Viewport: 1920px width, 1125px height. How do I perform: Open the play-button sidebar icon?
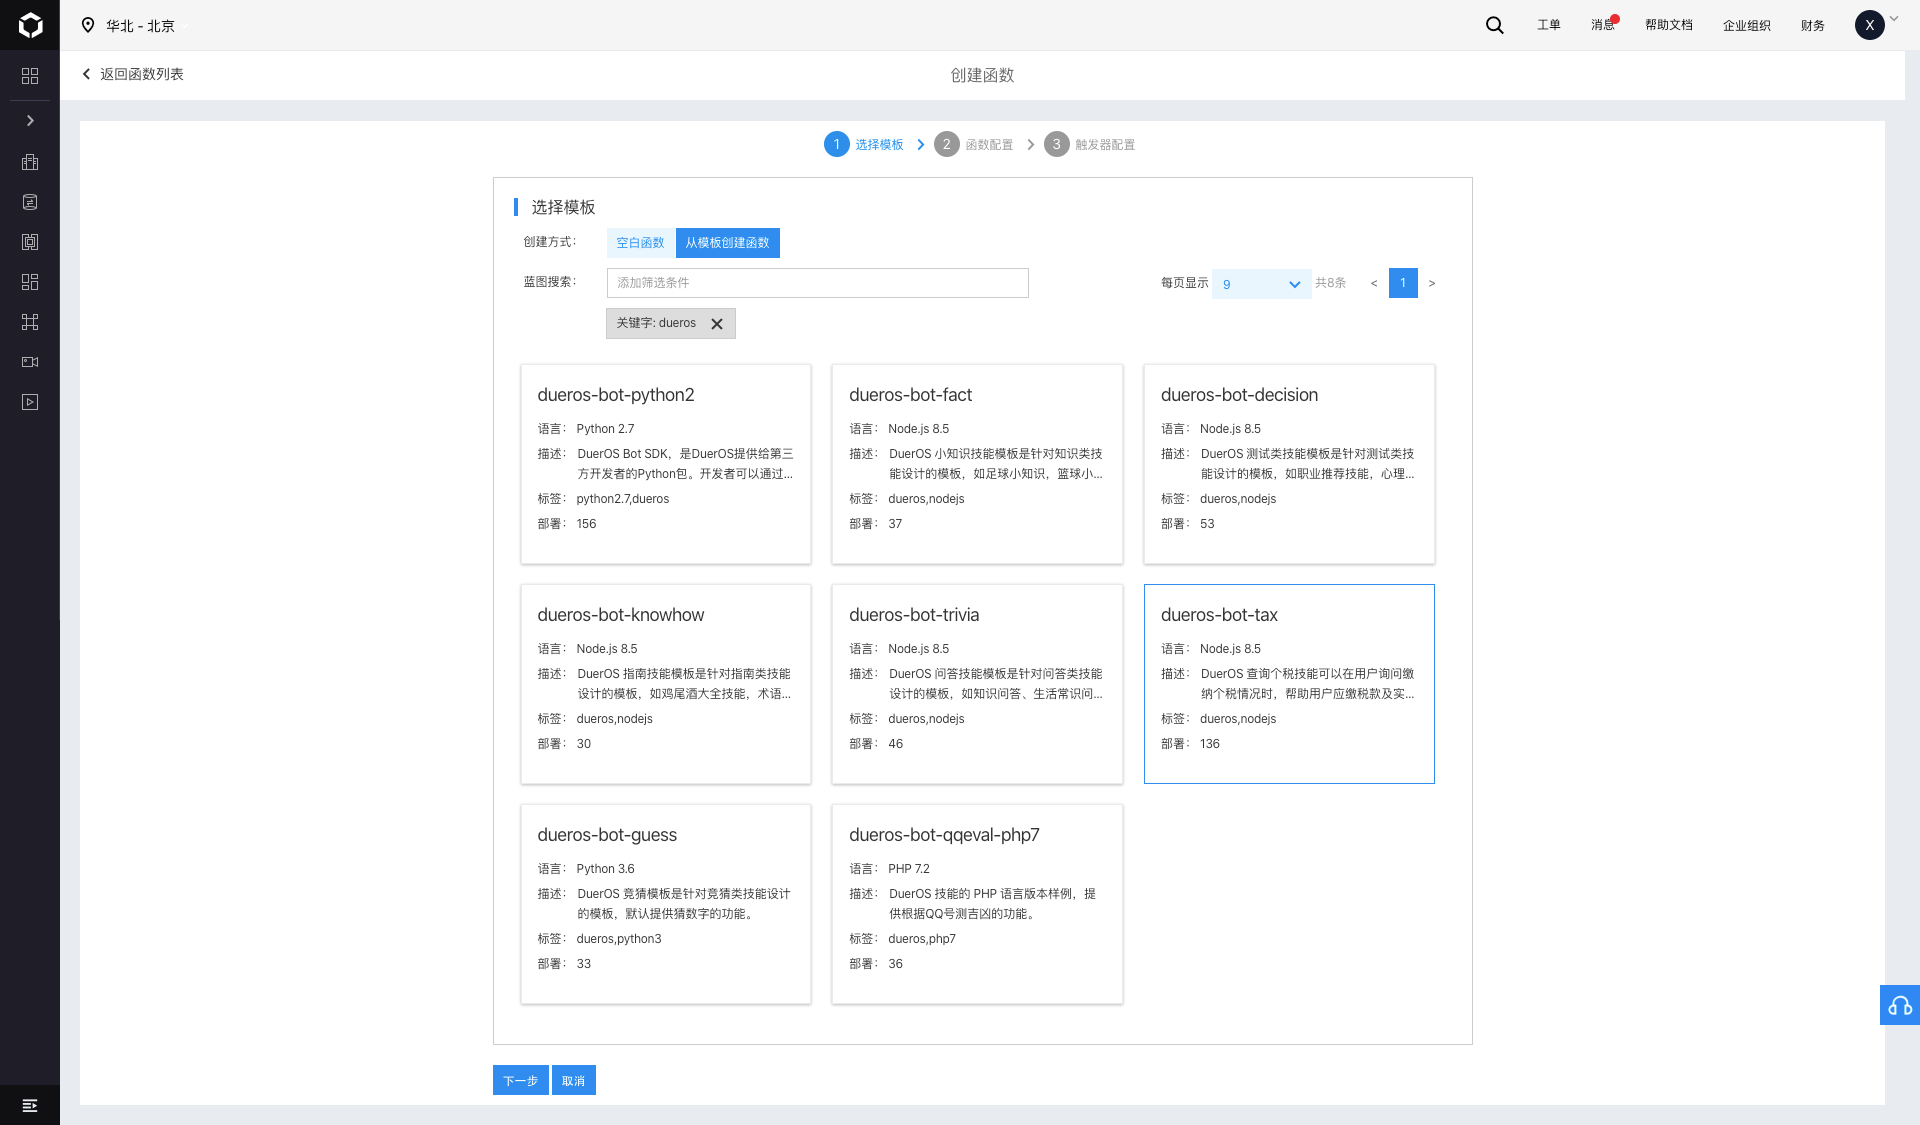pos(30,402)
